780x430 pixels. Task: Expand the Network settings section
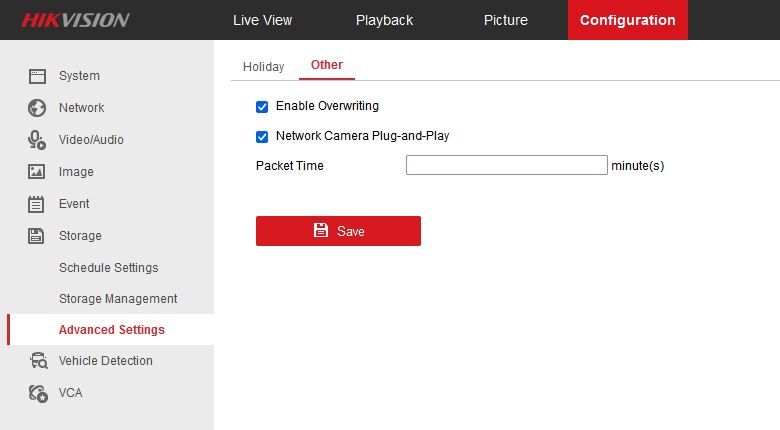(81, 108)
